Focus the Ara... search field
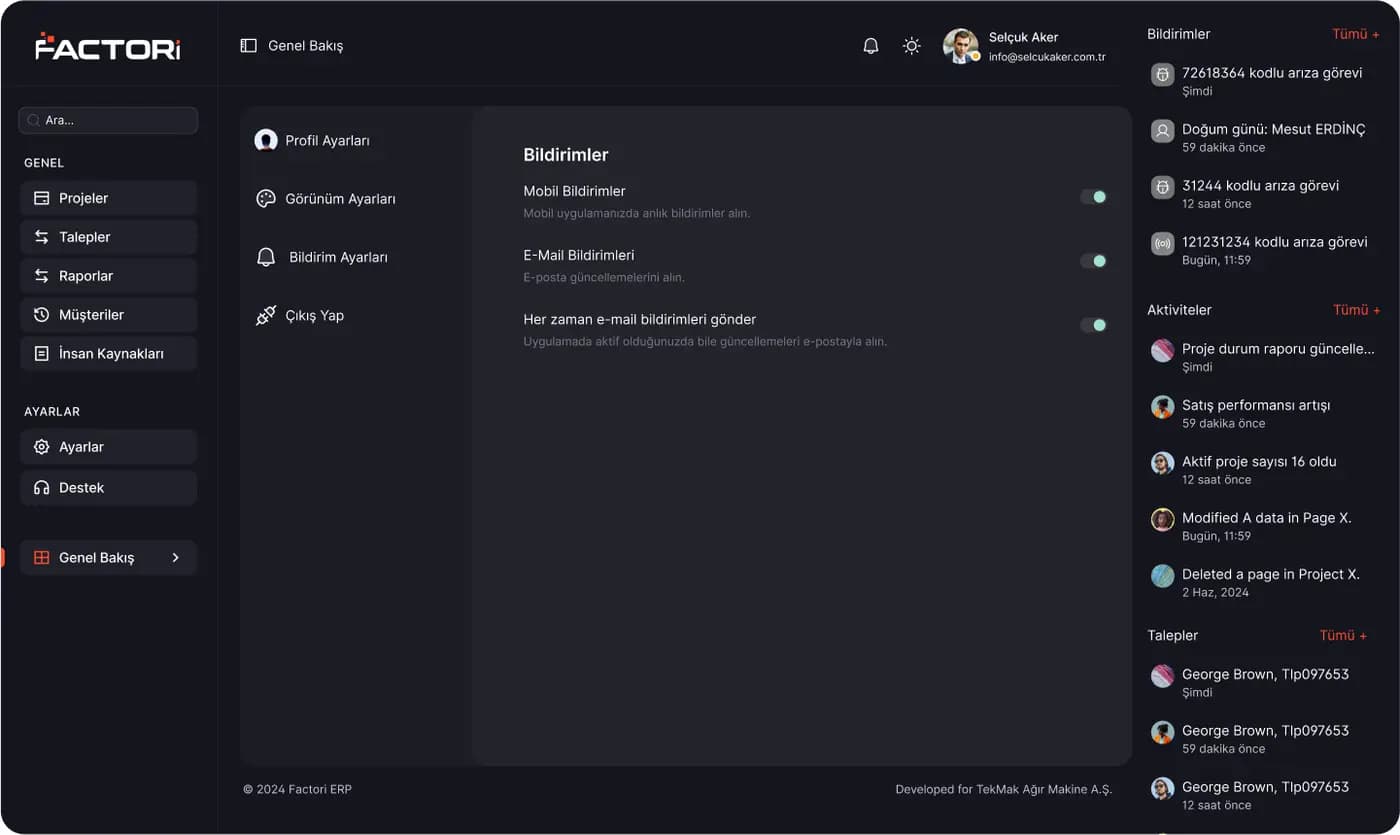This screenshot has width=1400, height=835. point(108,120)
